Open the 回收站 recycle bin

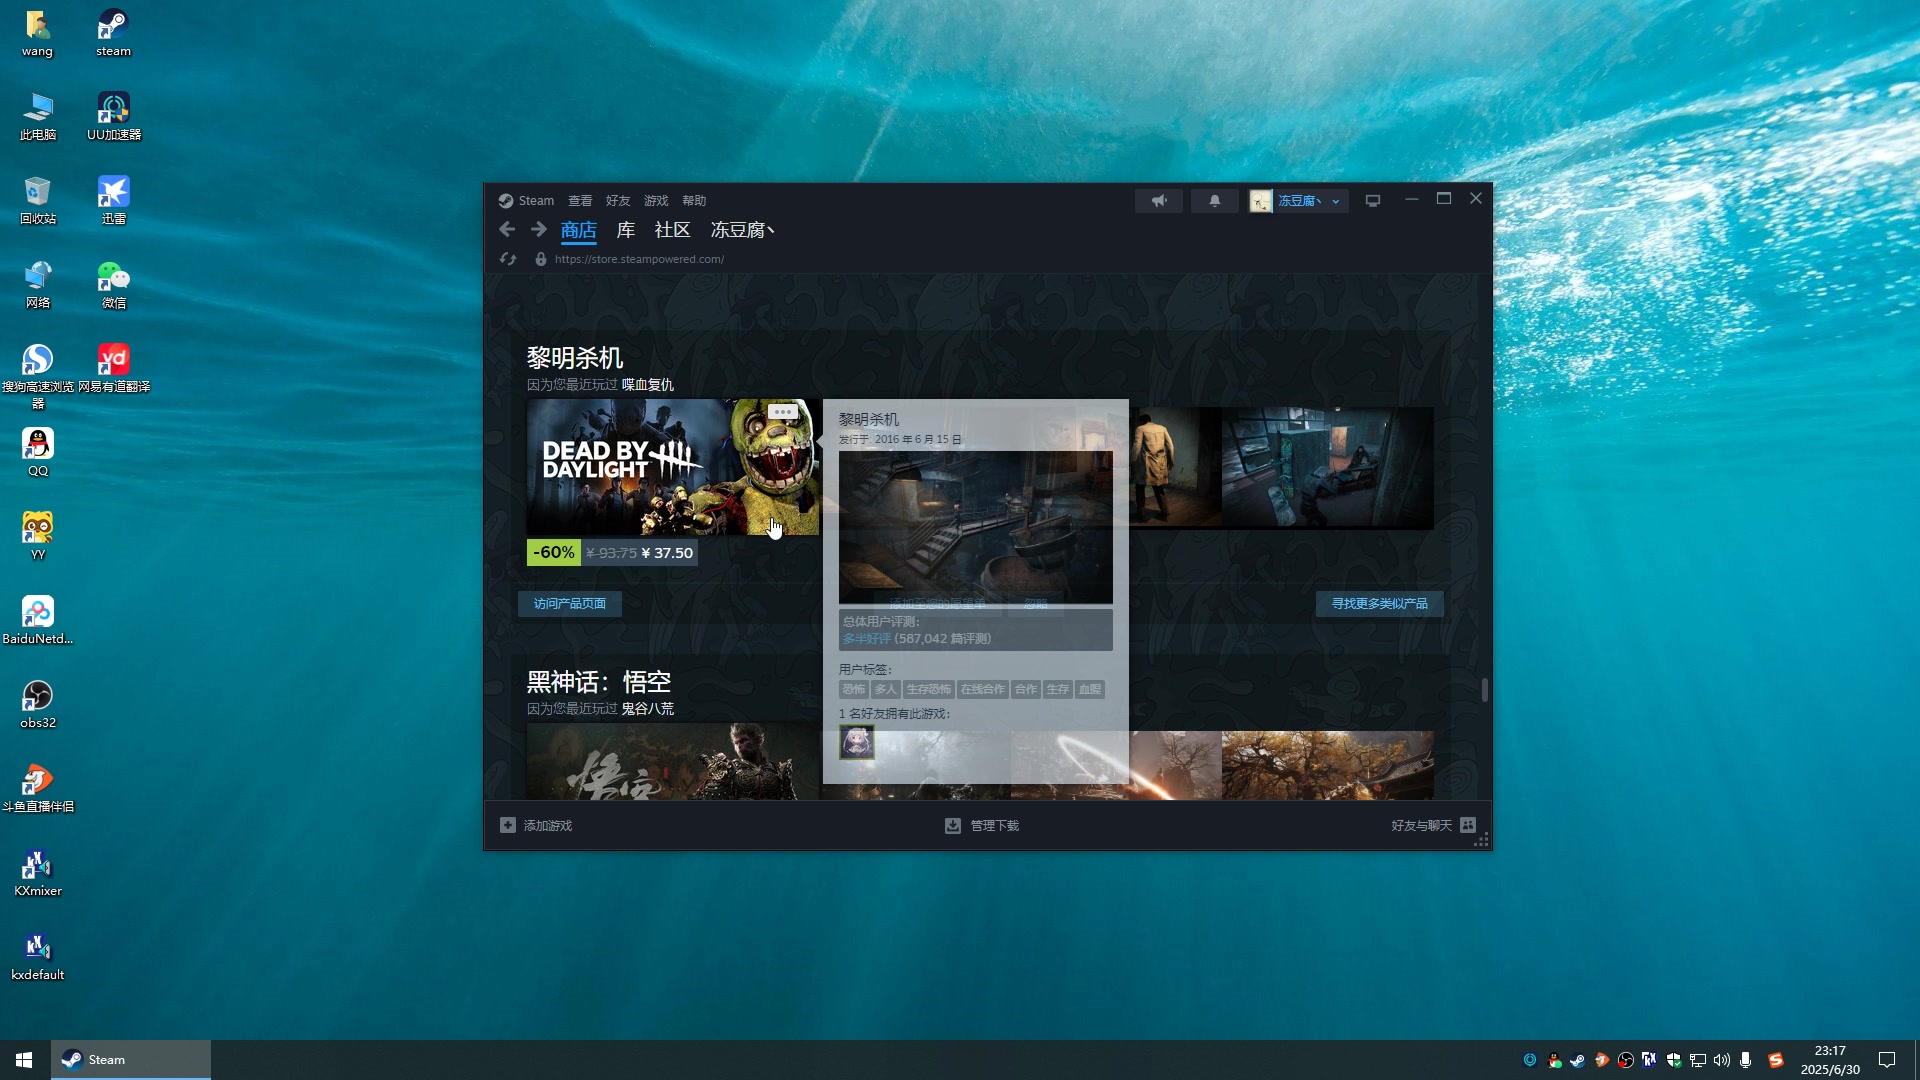click(38, 201)
